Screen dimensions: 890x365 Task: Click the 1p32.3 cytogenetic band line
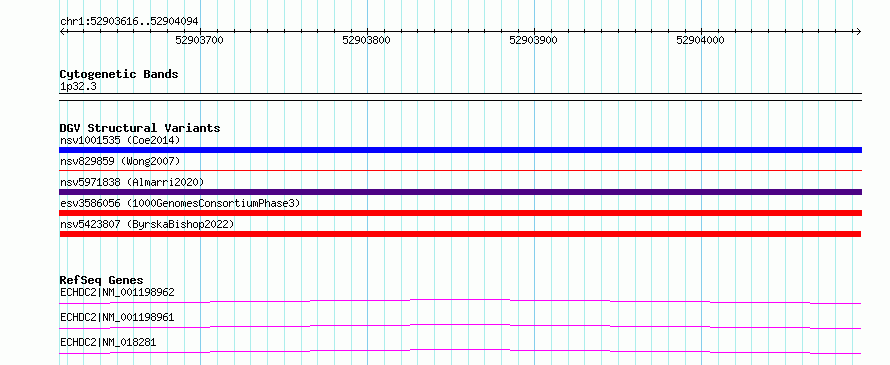pyautogui.click(x=460, y=97)
